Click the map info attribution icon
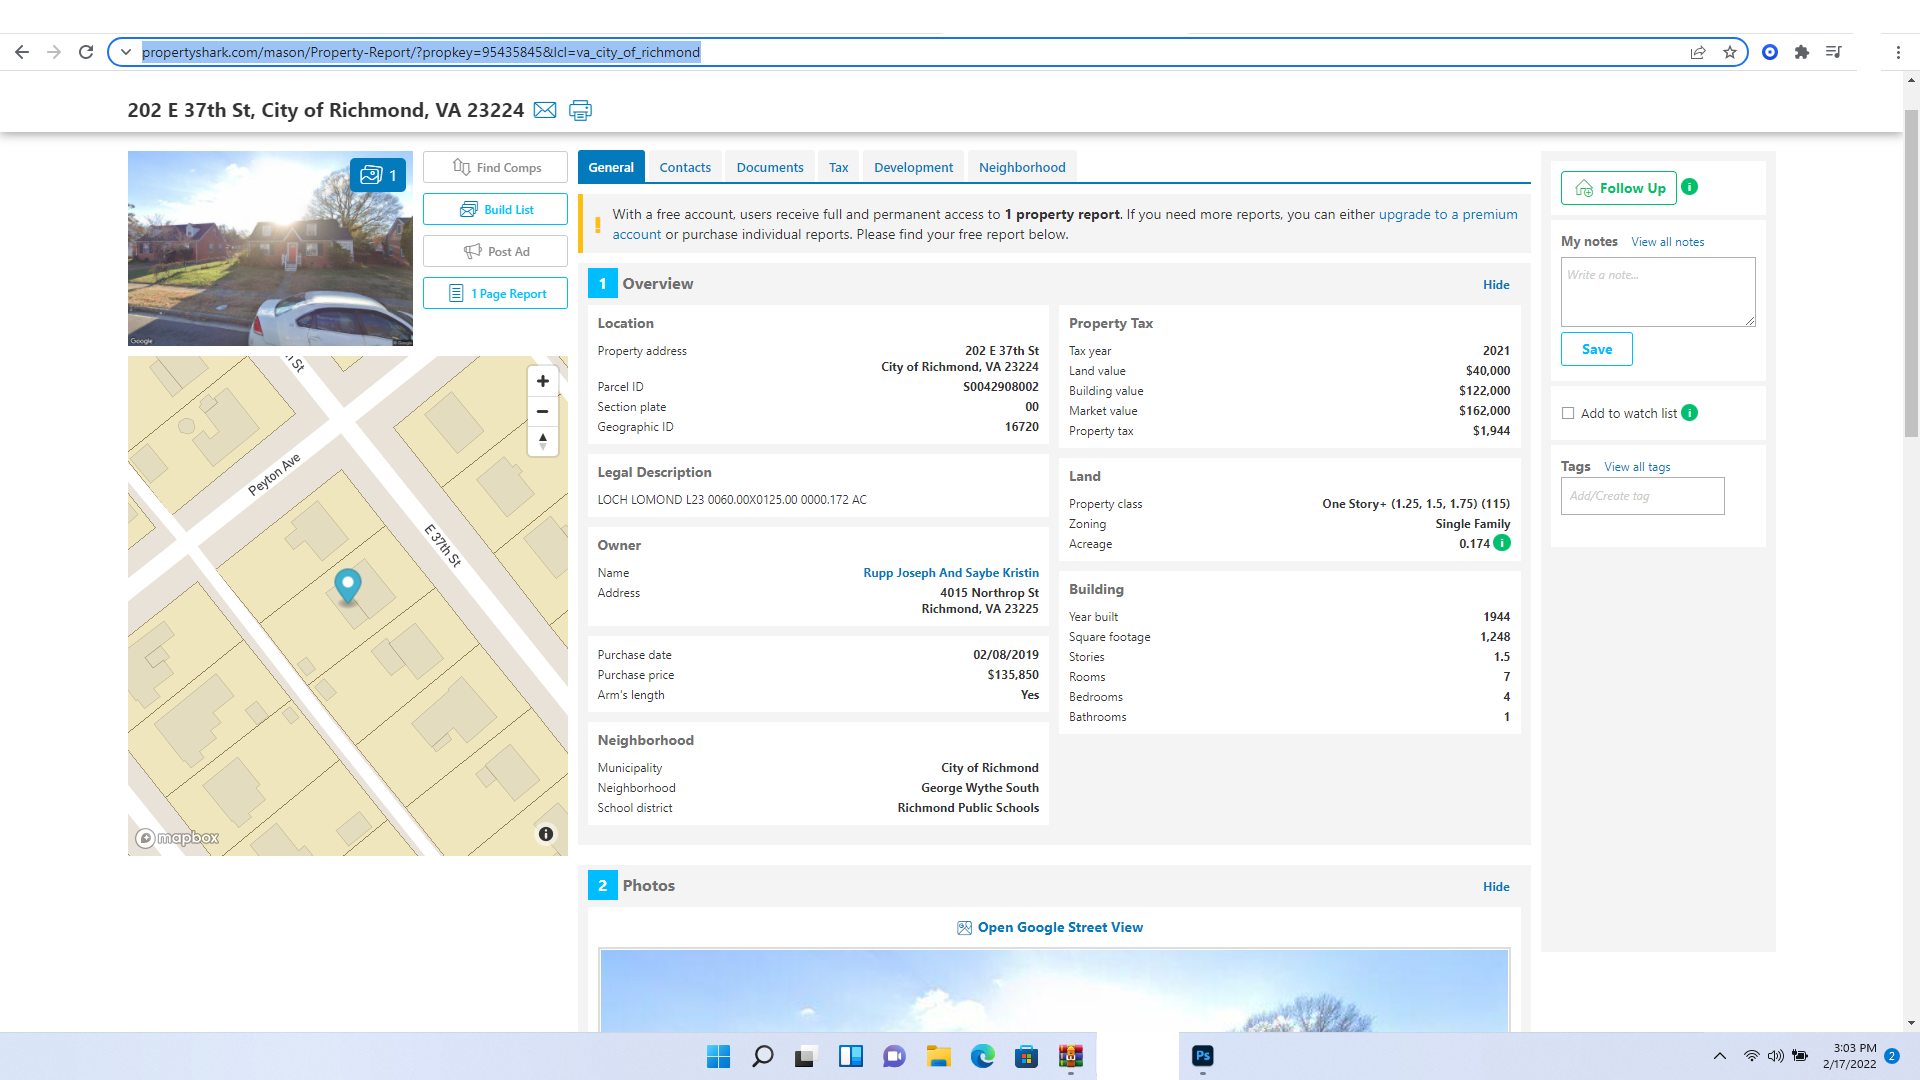 click(546, 834)
